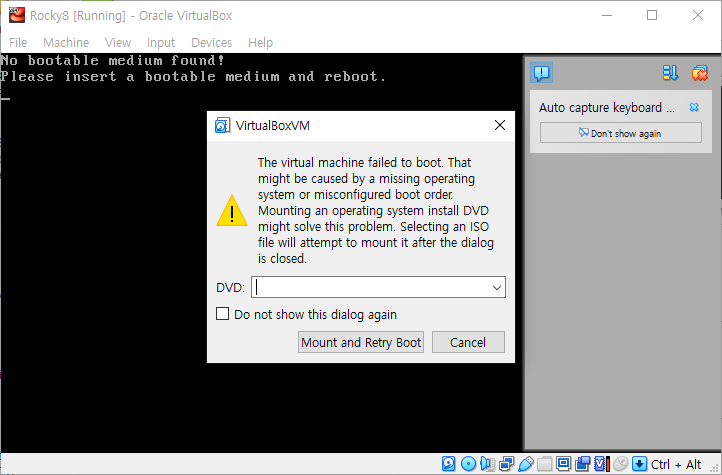Check Do not show this dialog again

pos(222,314)
